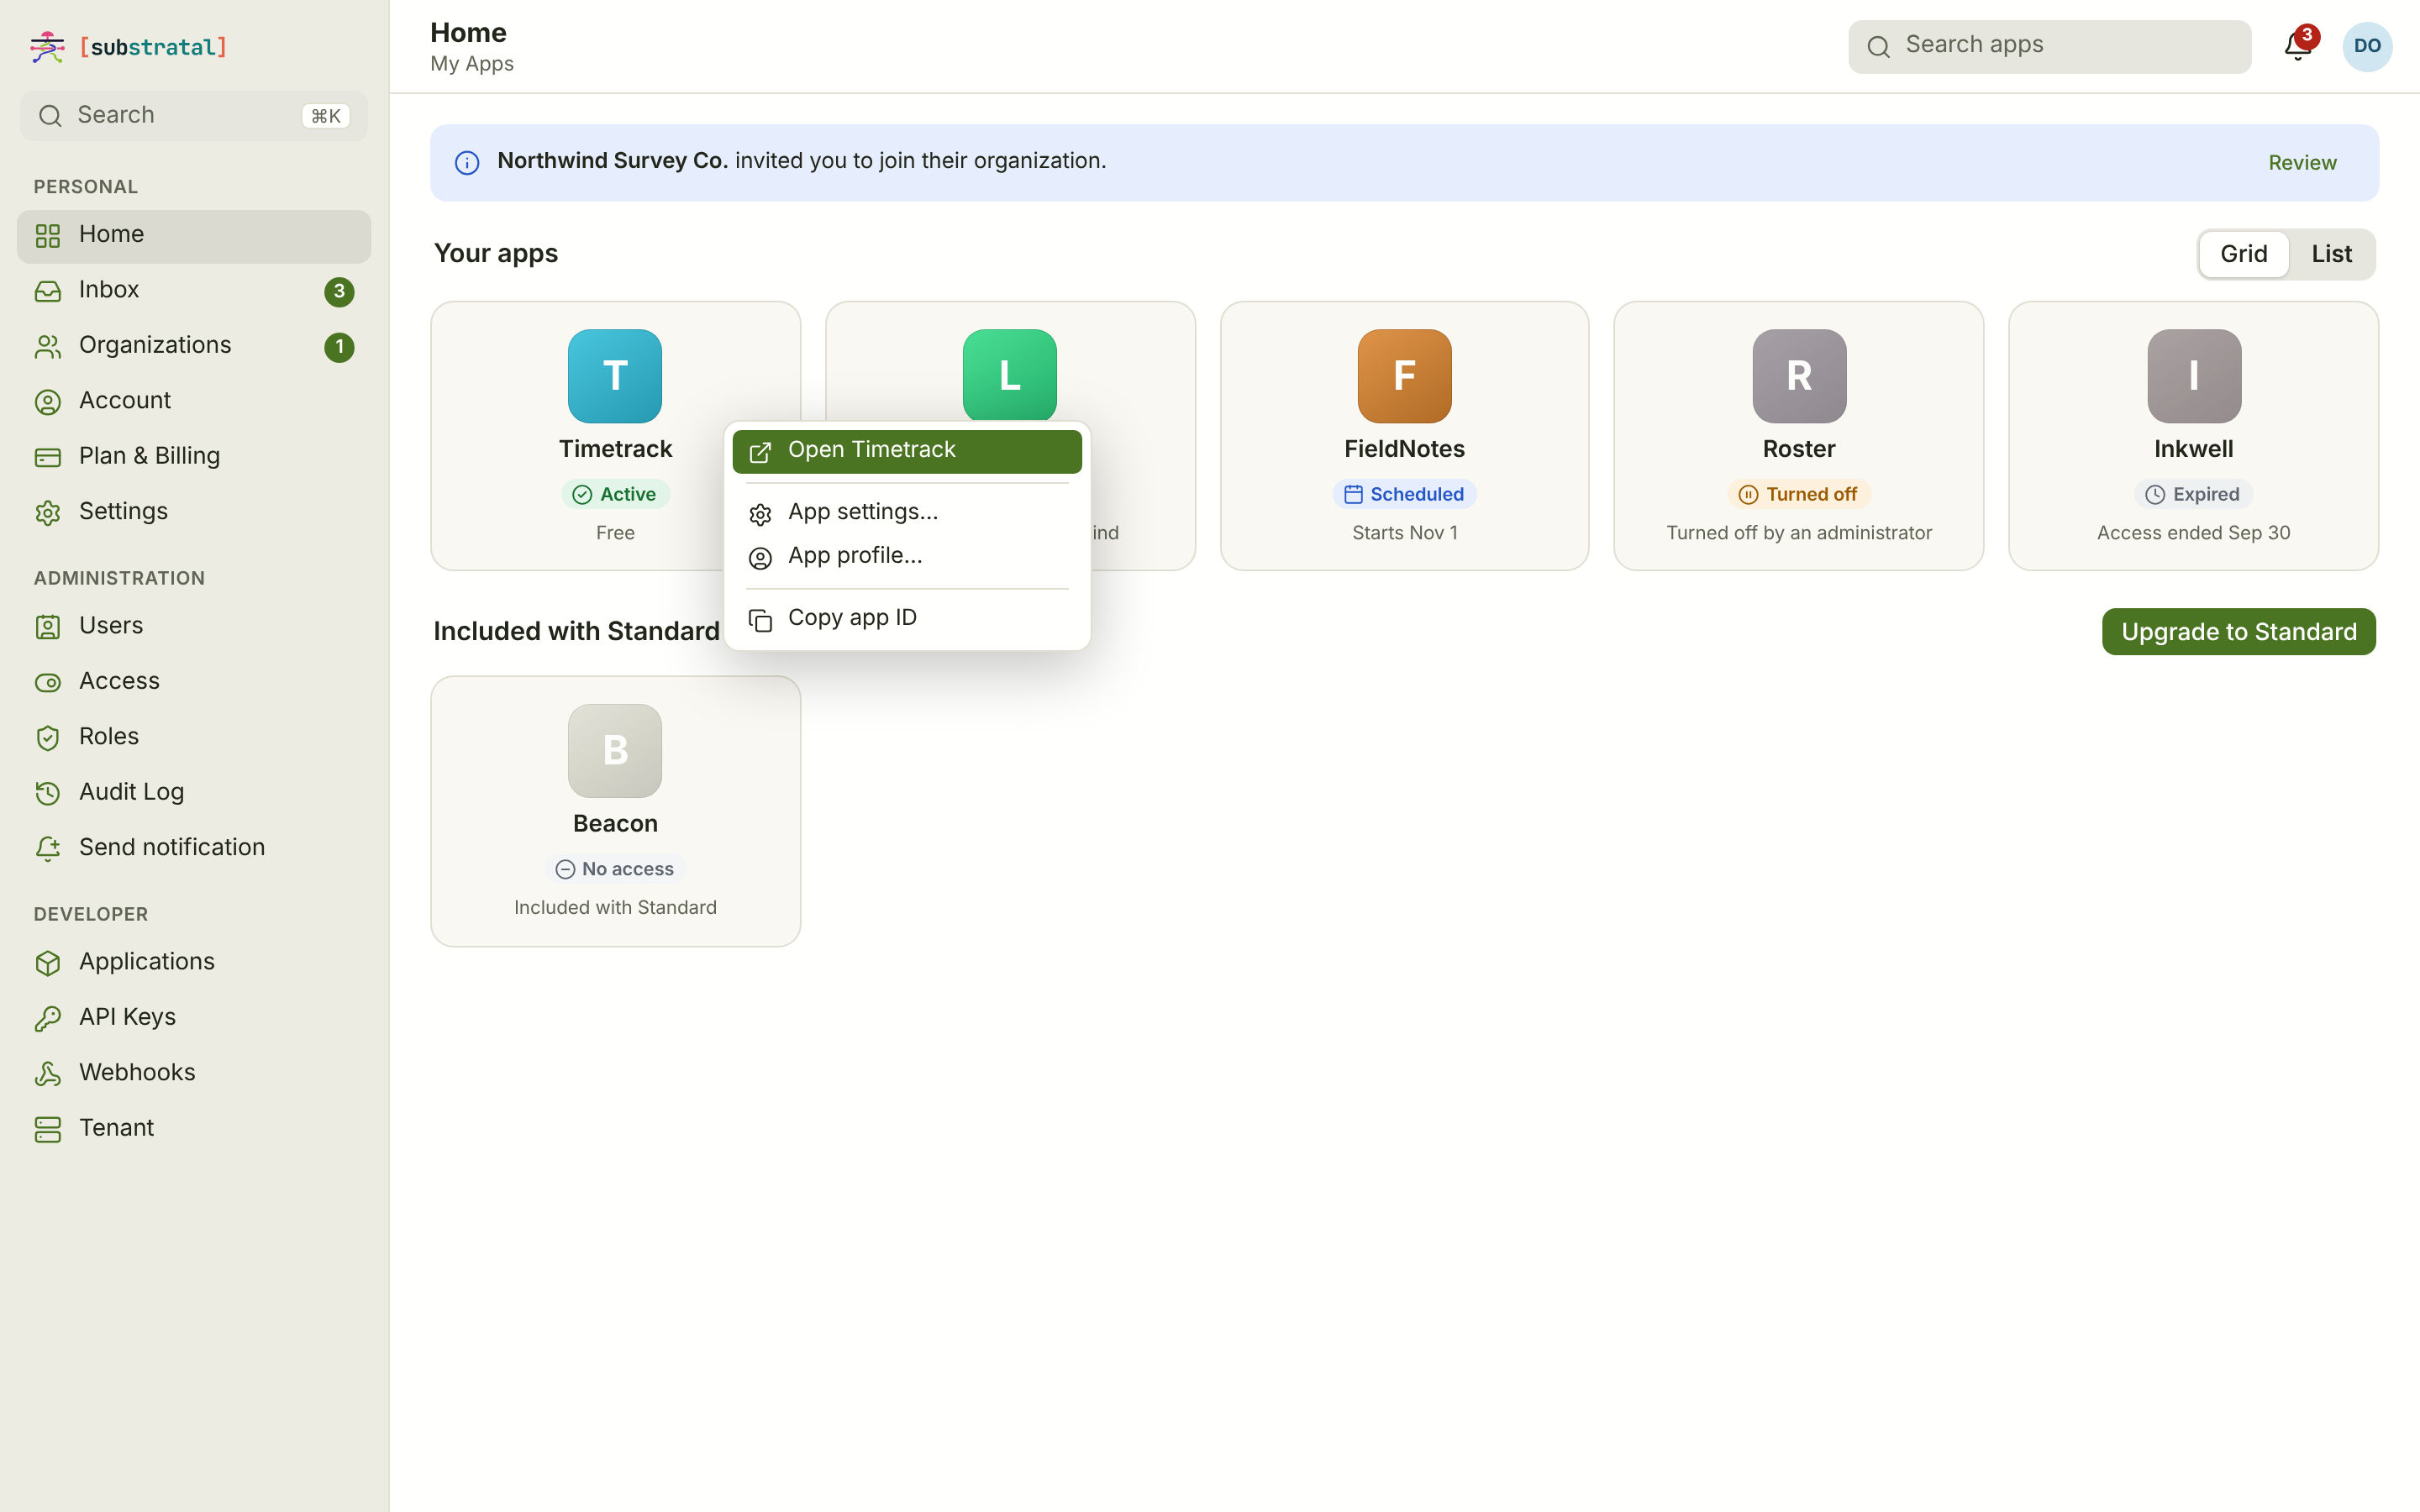Viewport: 2420px width, 1512px height.
Task: Choose App settings... menu entry
Action: [907, 512]
